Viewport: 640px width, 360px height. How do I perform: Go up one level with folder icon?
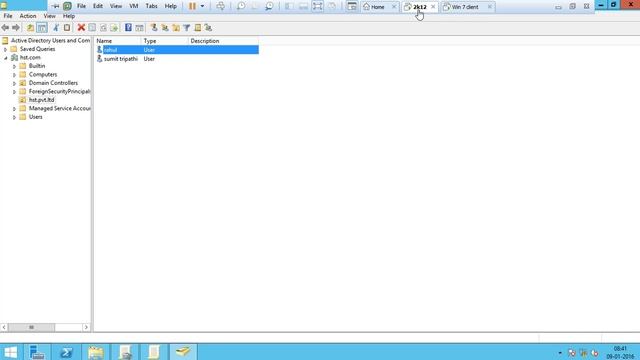tap(30, 28)
